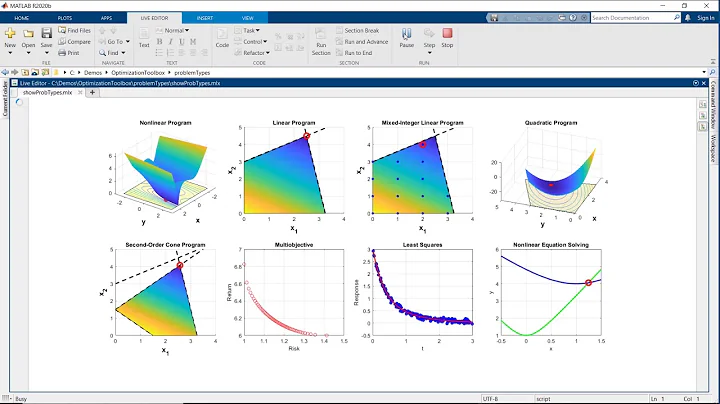Screen dimensions: 720x404
Task: Go up one folder level
Action: 25,73
